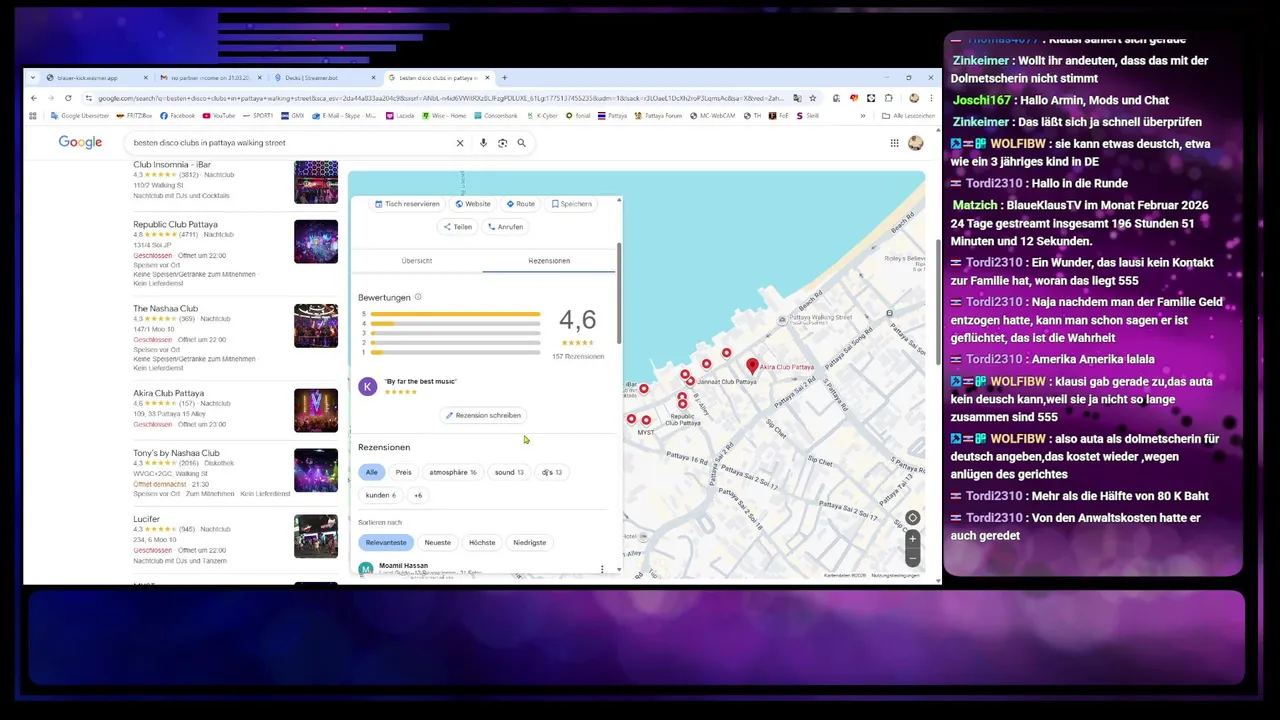The height and width of the screenshot is (720, 1280).
Task: Toggle the Preis review filter chip
Action: coord(403,472)
